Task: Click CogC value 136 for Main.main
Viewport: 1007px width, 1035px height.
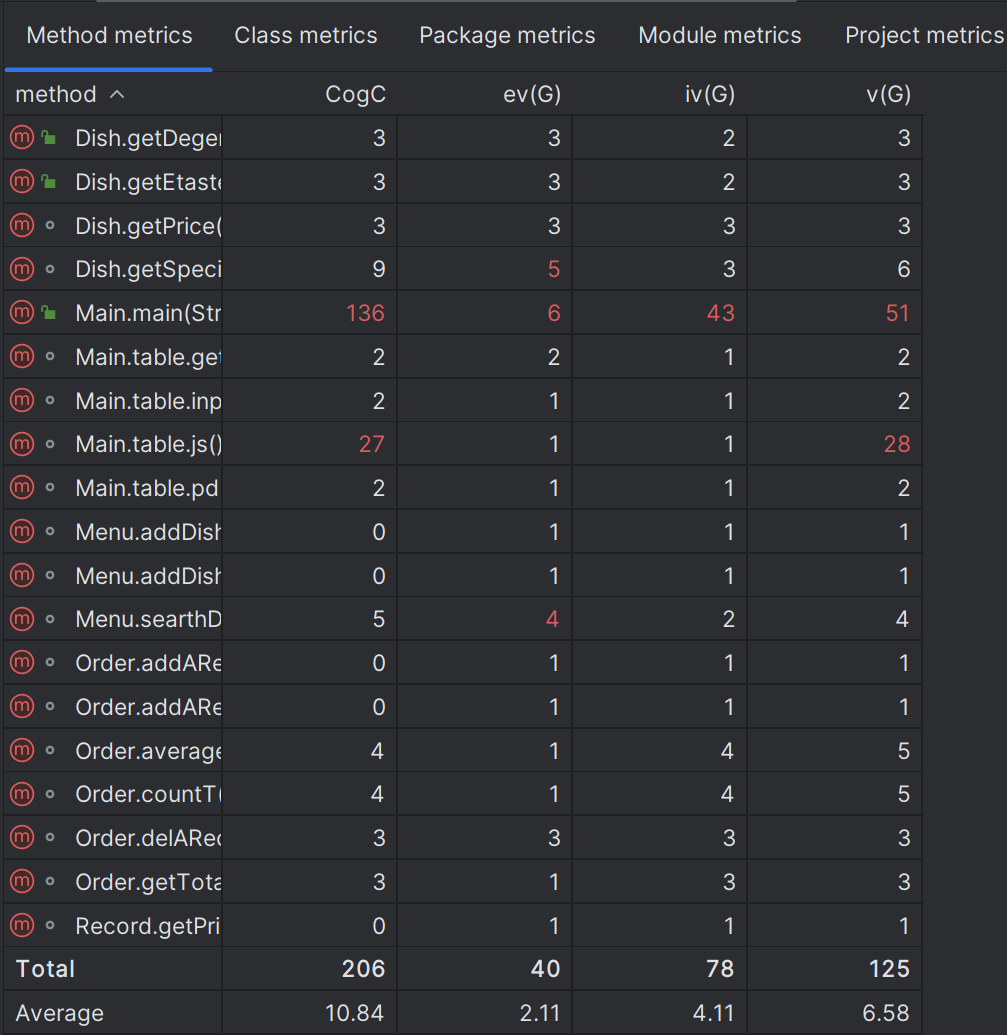Action: [x=365, y=313]
